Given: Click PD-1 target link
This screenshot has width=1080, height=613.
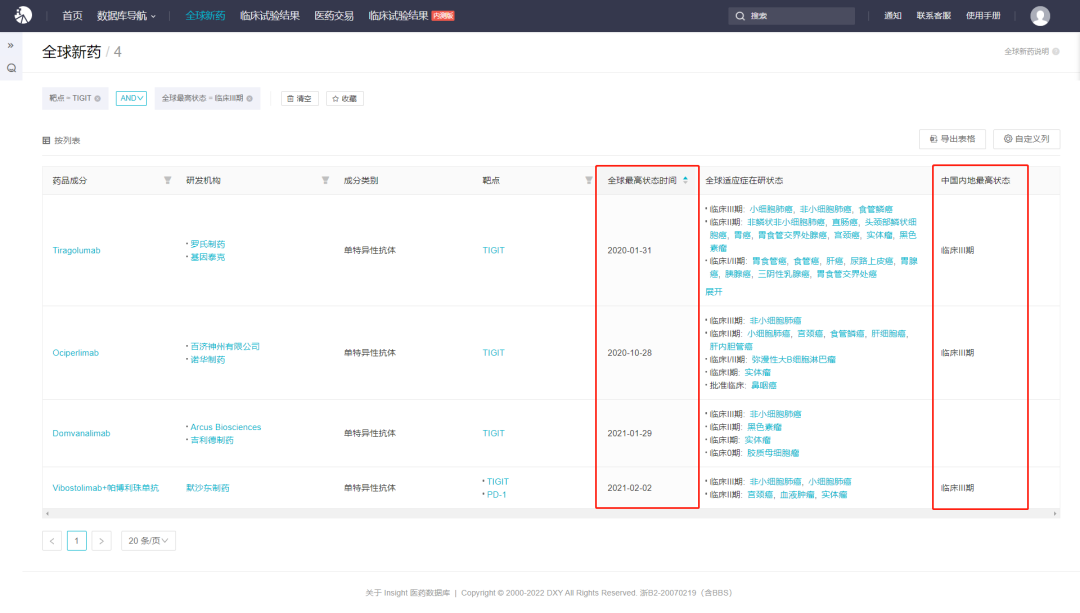Looking at the screenshot, I should (x=497, y=495).
